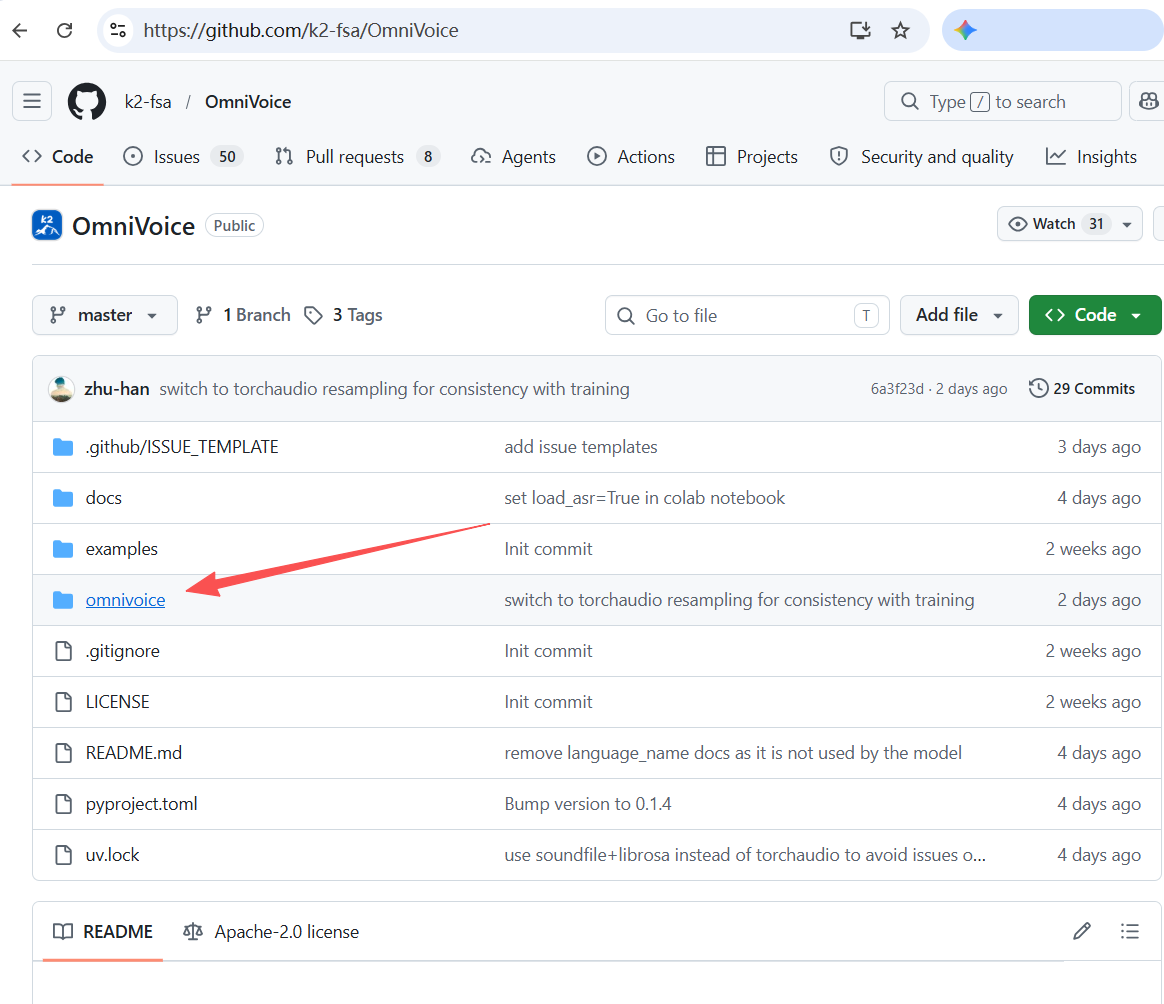Expand the master branch dropdown
Screen dimensions: 1164x1004
point(105,315)
